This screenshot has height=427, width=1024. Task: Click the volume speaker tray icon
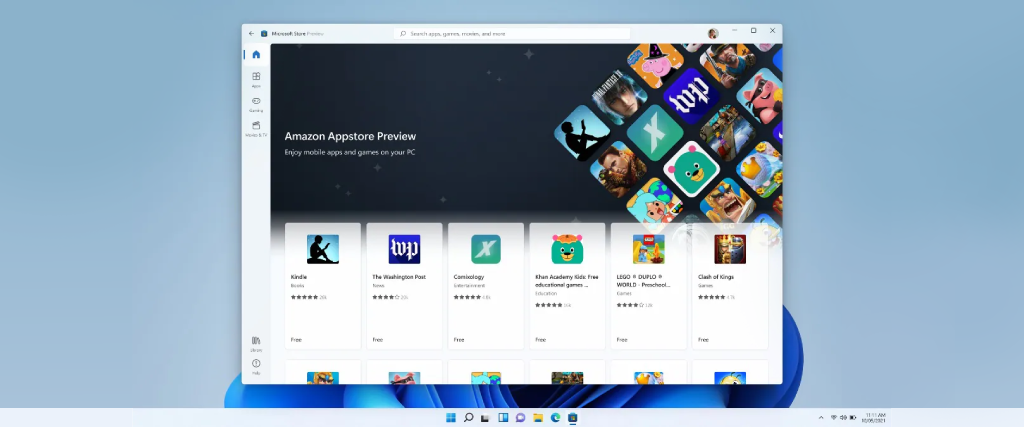(843, 418)
